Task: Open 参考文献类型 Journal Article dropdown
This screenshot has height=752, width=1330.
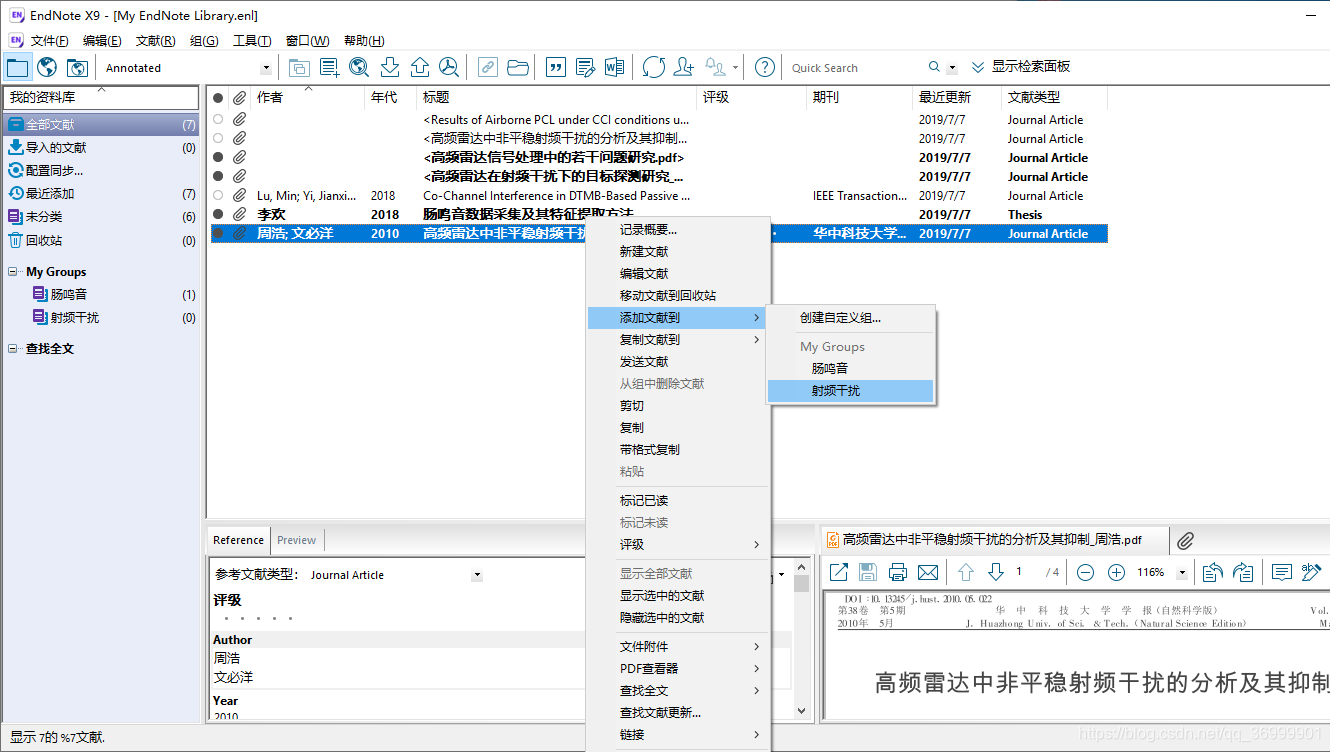Action: point(477,575)
